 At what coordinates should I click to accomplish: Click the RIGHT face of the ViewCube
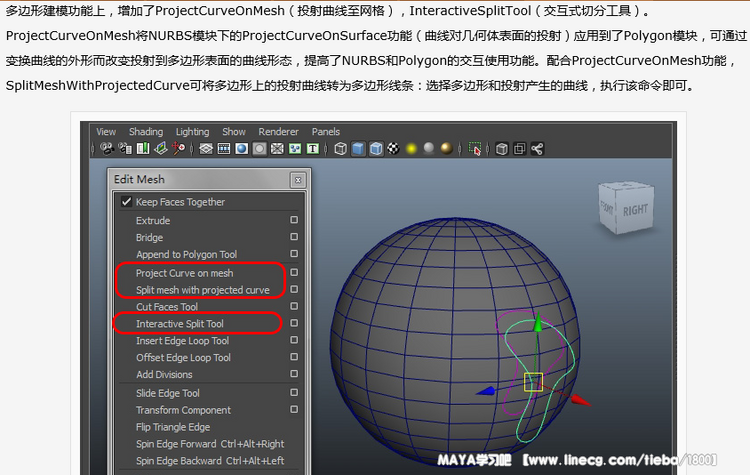[634, 210]
